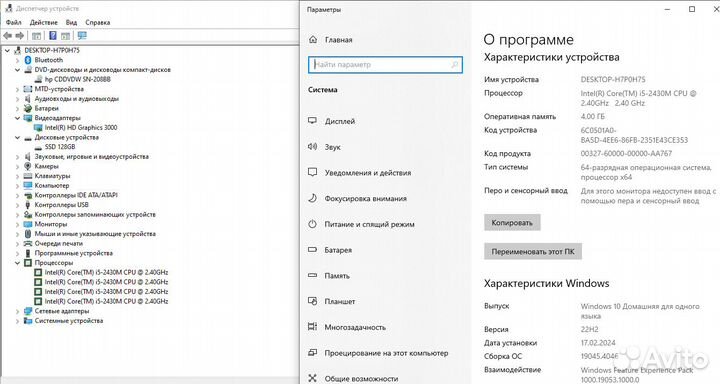Click the 4,00 ГБ memory value
Viewport: 720px width, 384px height.
coord(592,117)
